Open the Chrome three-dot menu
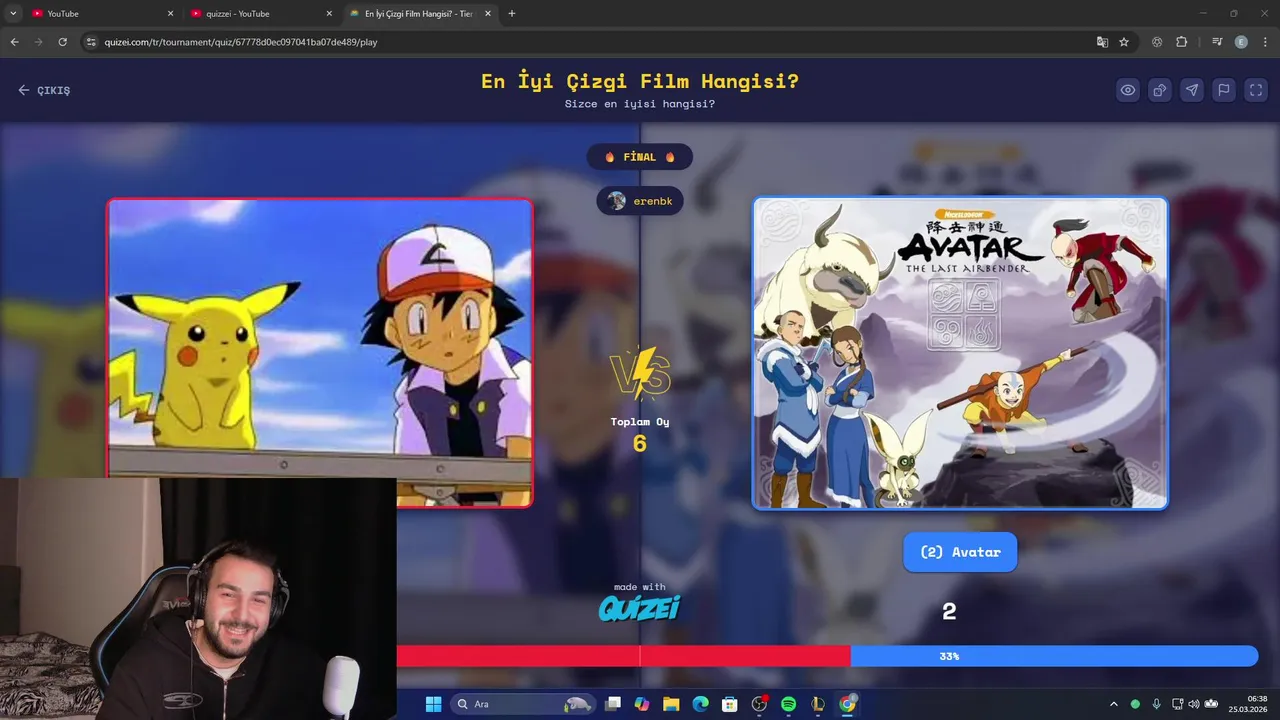1280x720 pixels. (x=1265, y=42)
